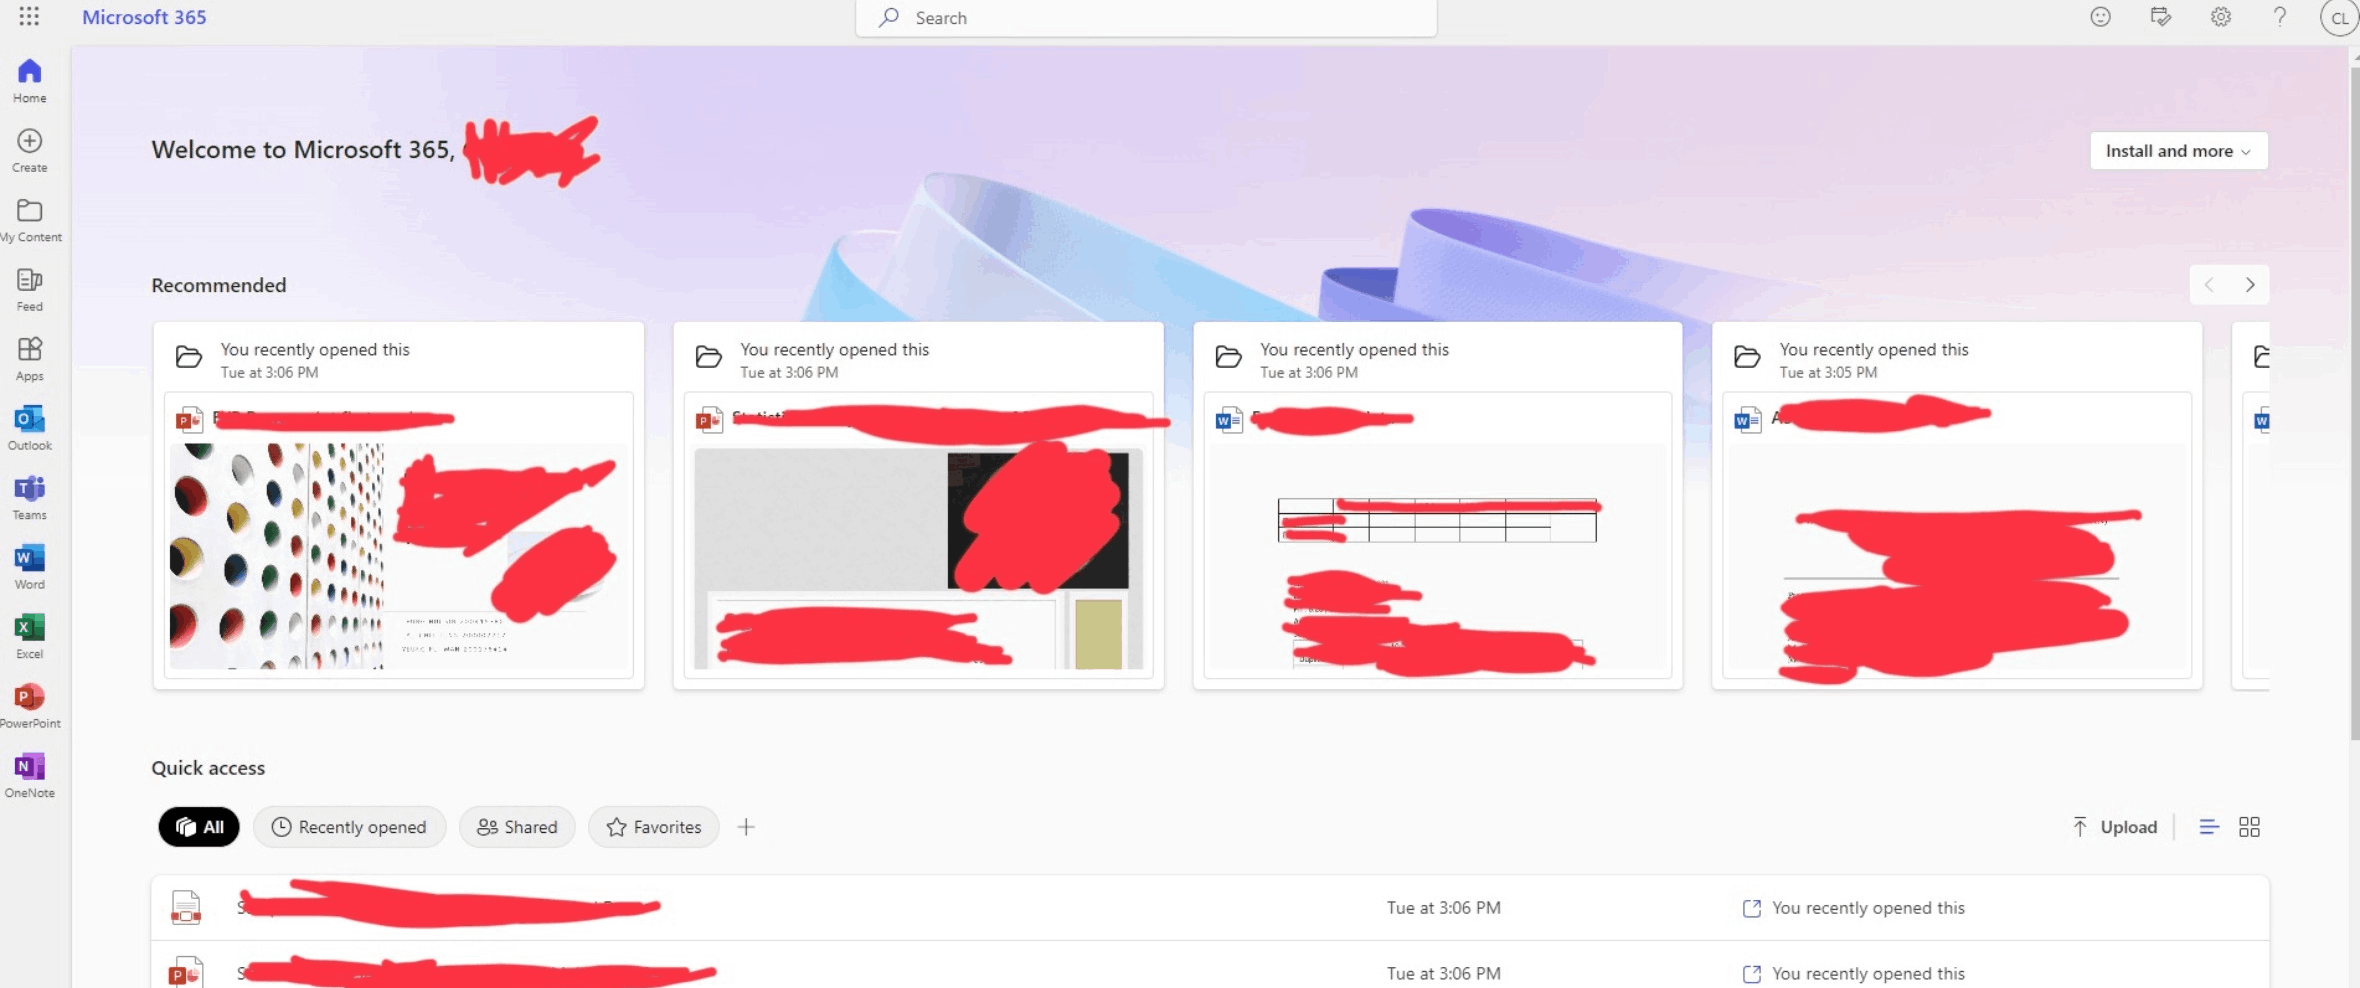This screenshot has width=2360, height=988.
Task: Open the app launcher waffle icon
Action: 29,17
